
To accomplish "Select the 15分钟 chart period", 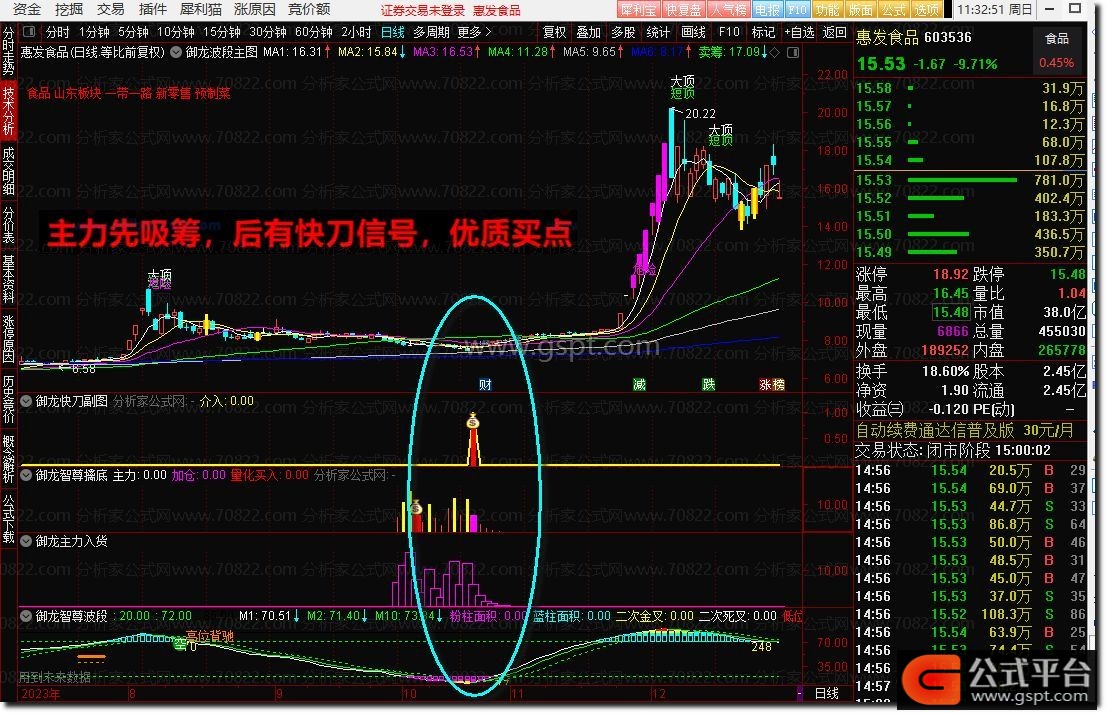I will click(222, 32).
